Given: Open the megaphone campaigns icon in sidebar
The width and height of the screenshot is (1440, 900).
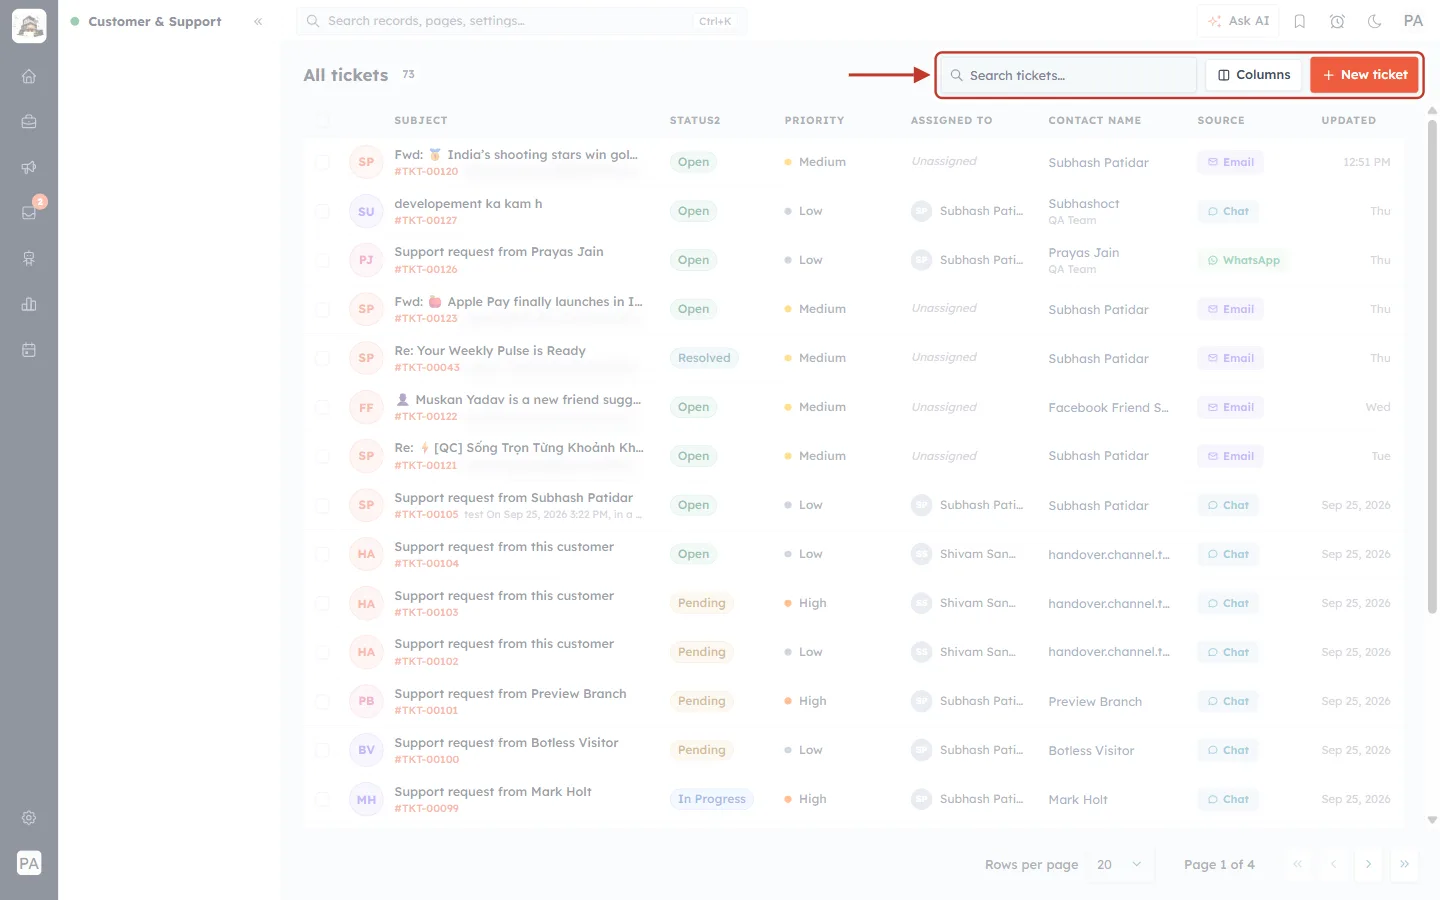Looking at the screenshot, I should click(x=29, y=167).
